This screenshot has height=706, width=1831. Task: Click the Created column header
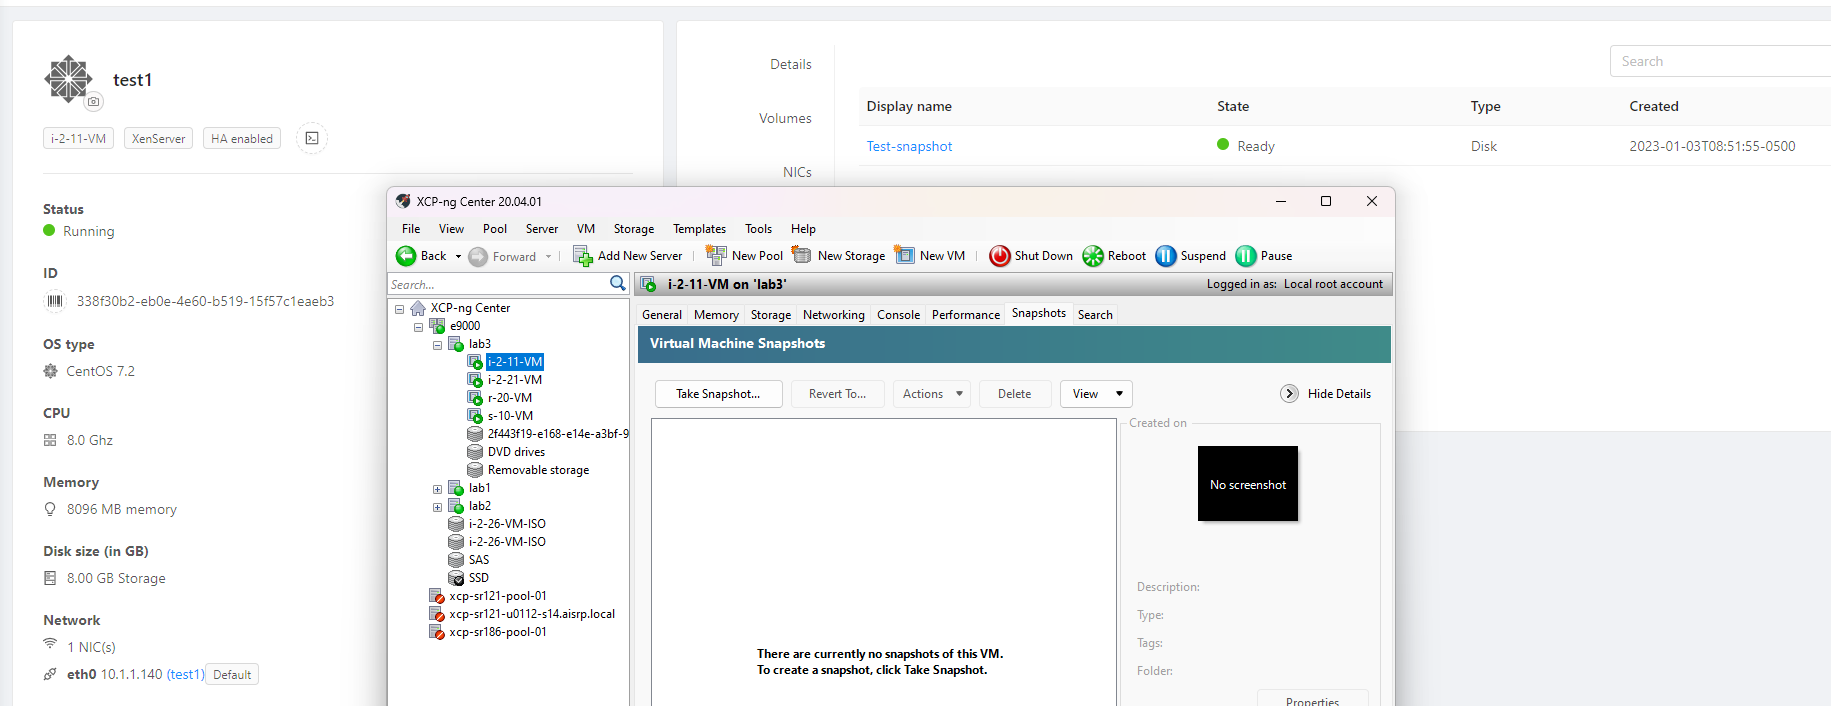(1654, 106)
